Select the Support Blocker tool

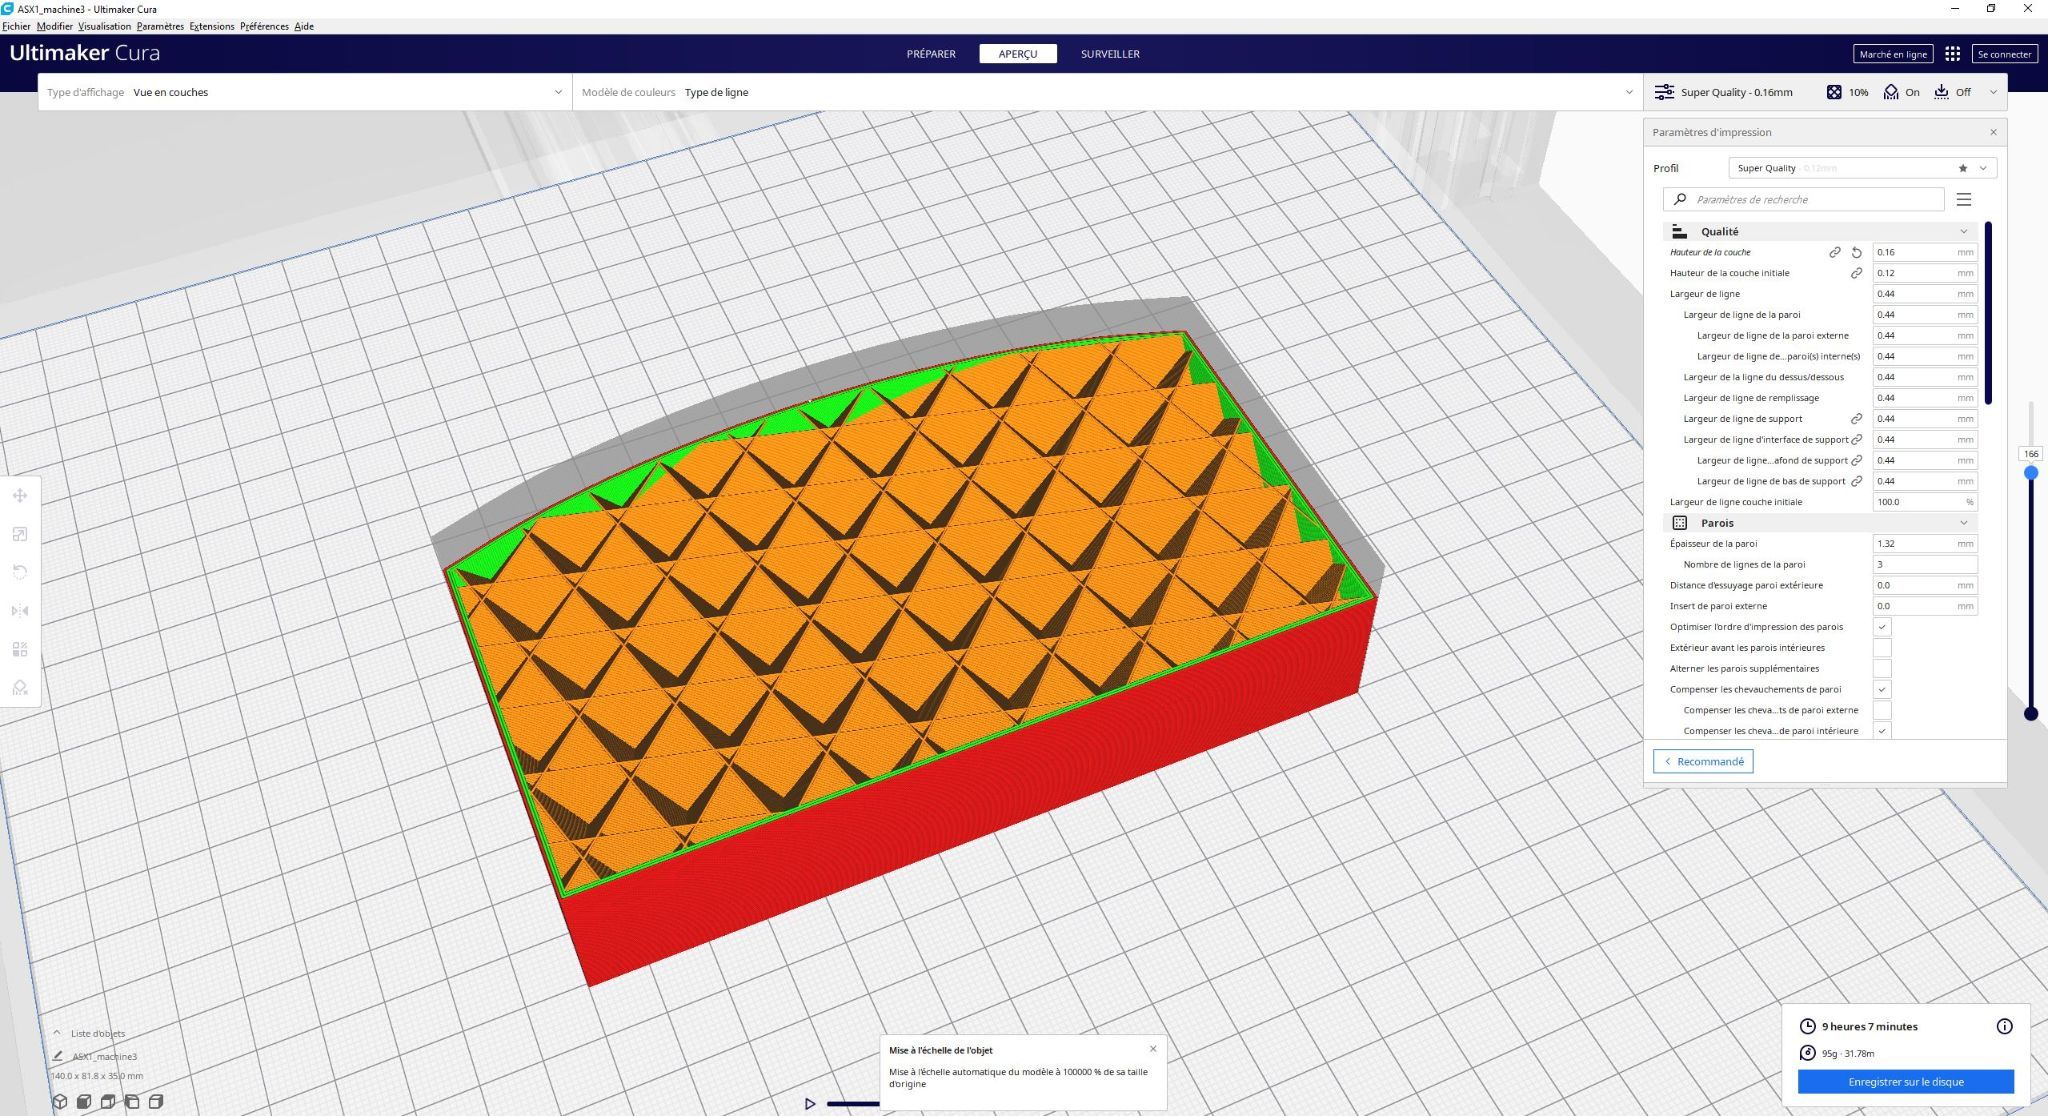(20, 688)
